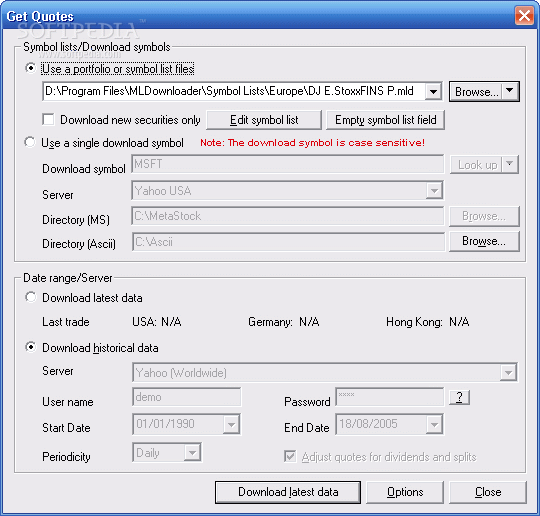Click the 'Edit symbol list' button
Screen dimensions: 540x516
(264, 120)
